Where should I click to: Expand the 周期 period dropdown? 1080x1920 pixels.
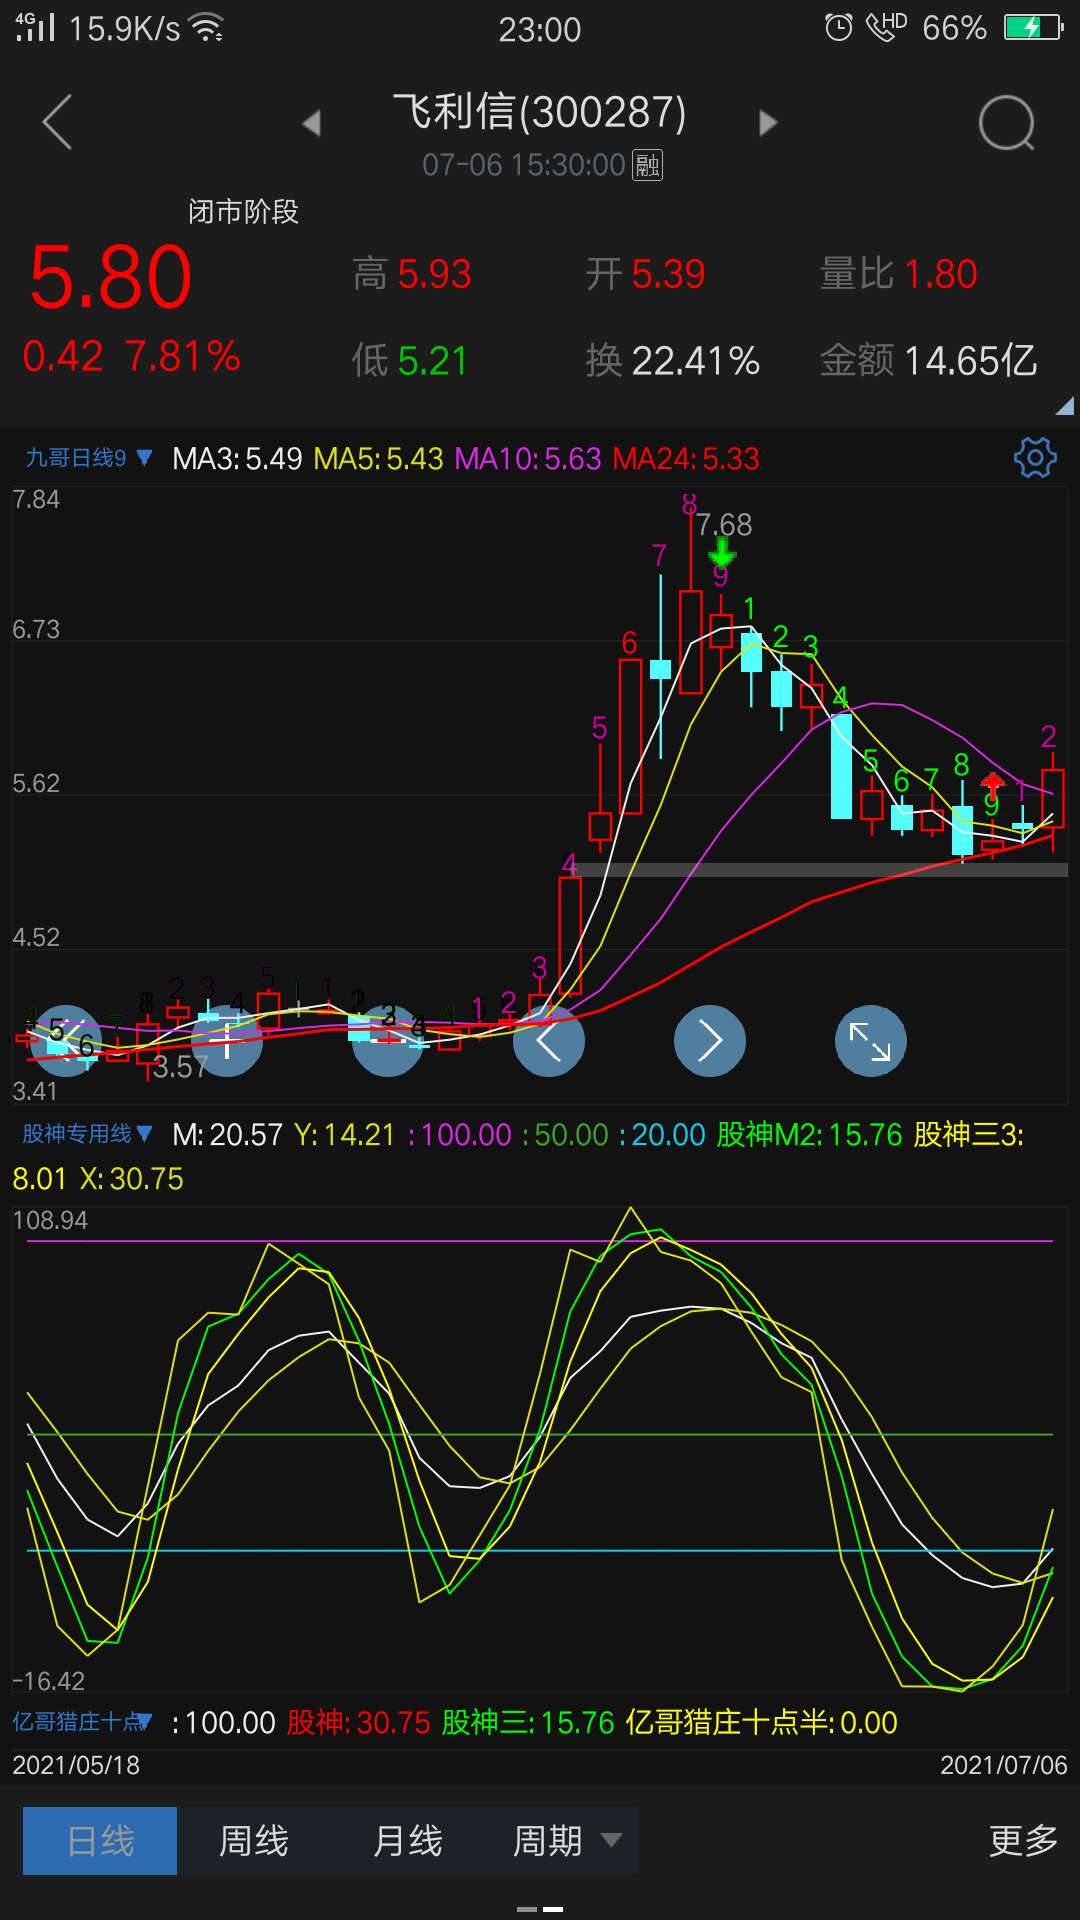[x=566, y=1841]
